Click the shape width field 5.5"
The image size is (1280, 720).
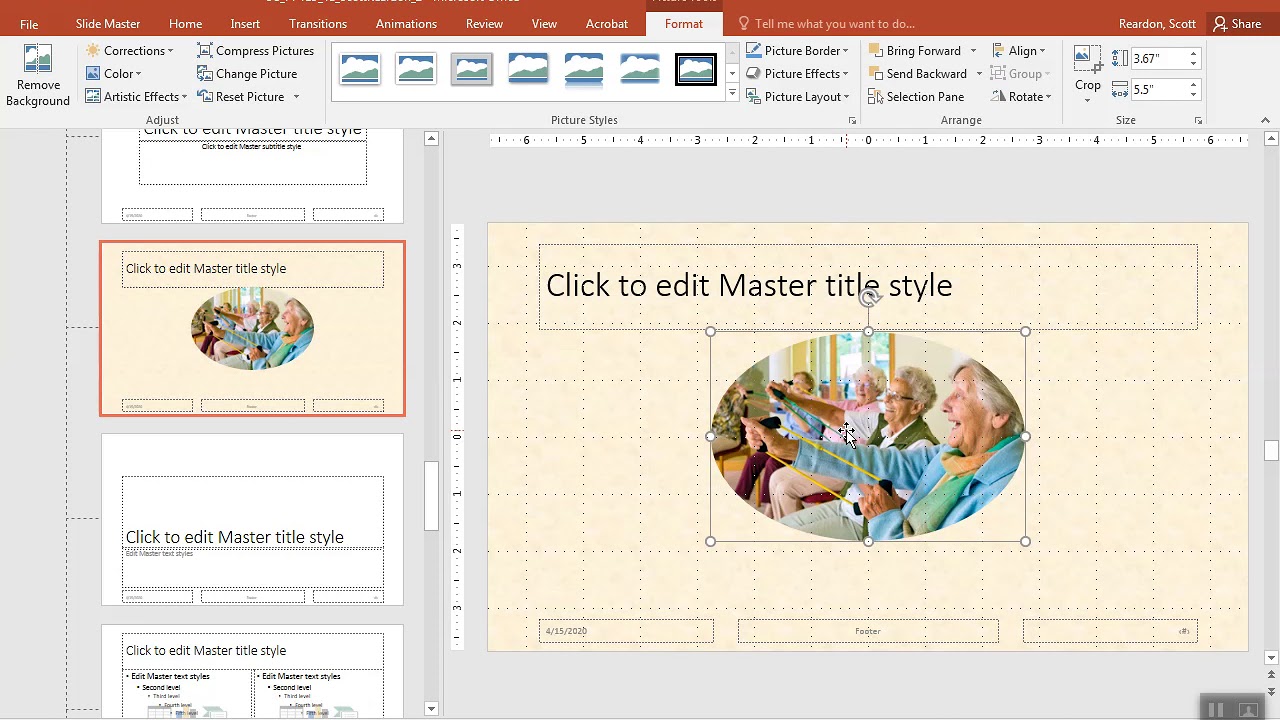[x=1158, y=89]
